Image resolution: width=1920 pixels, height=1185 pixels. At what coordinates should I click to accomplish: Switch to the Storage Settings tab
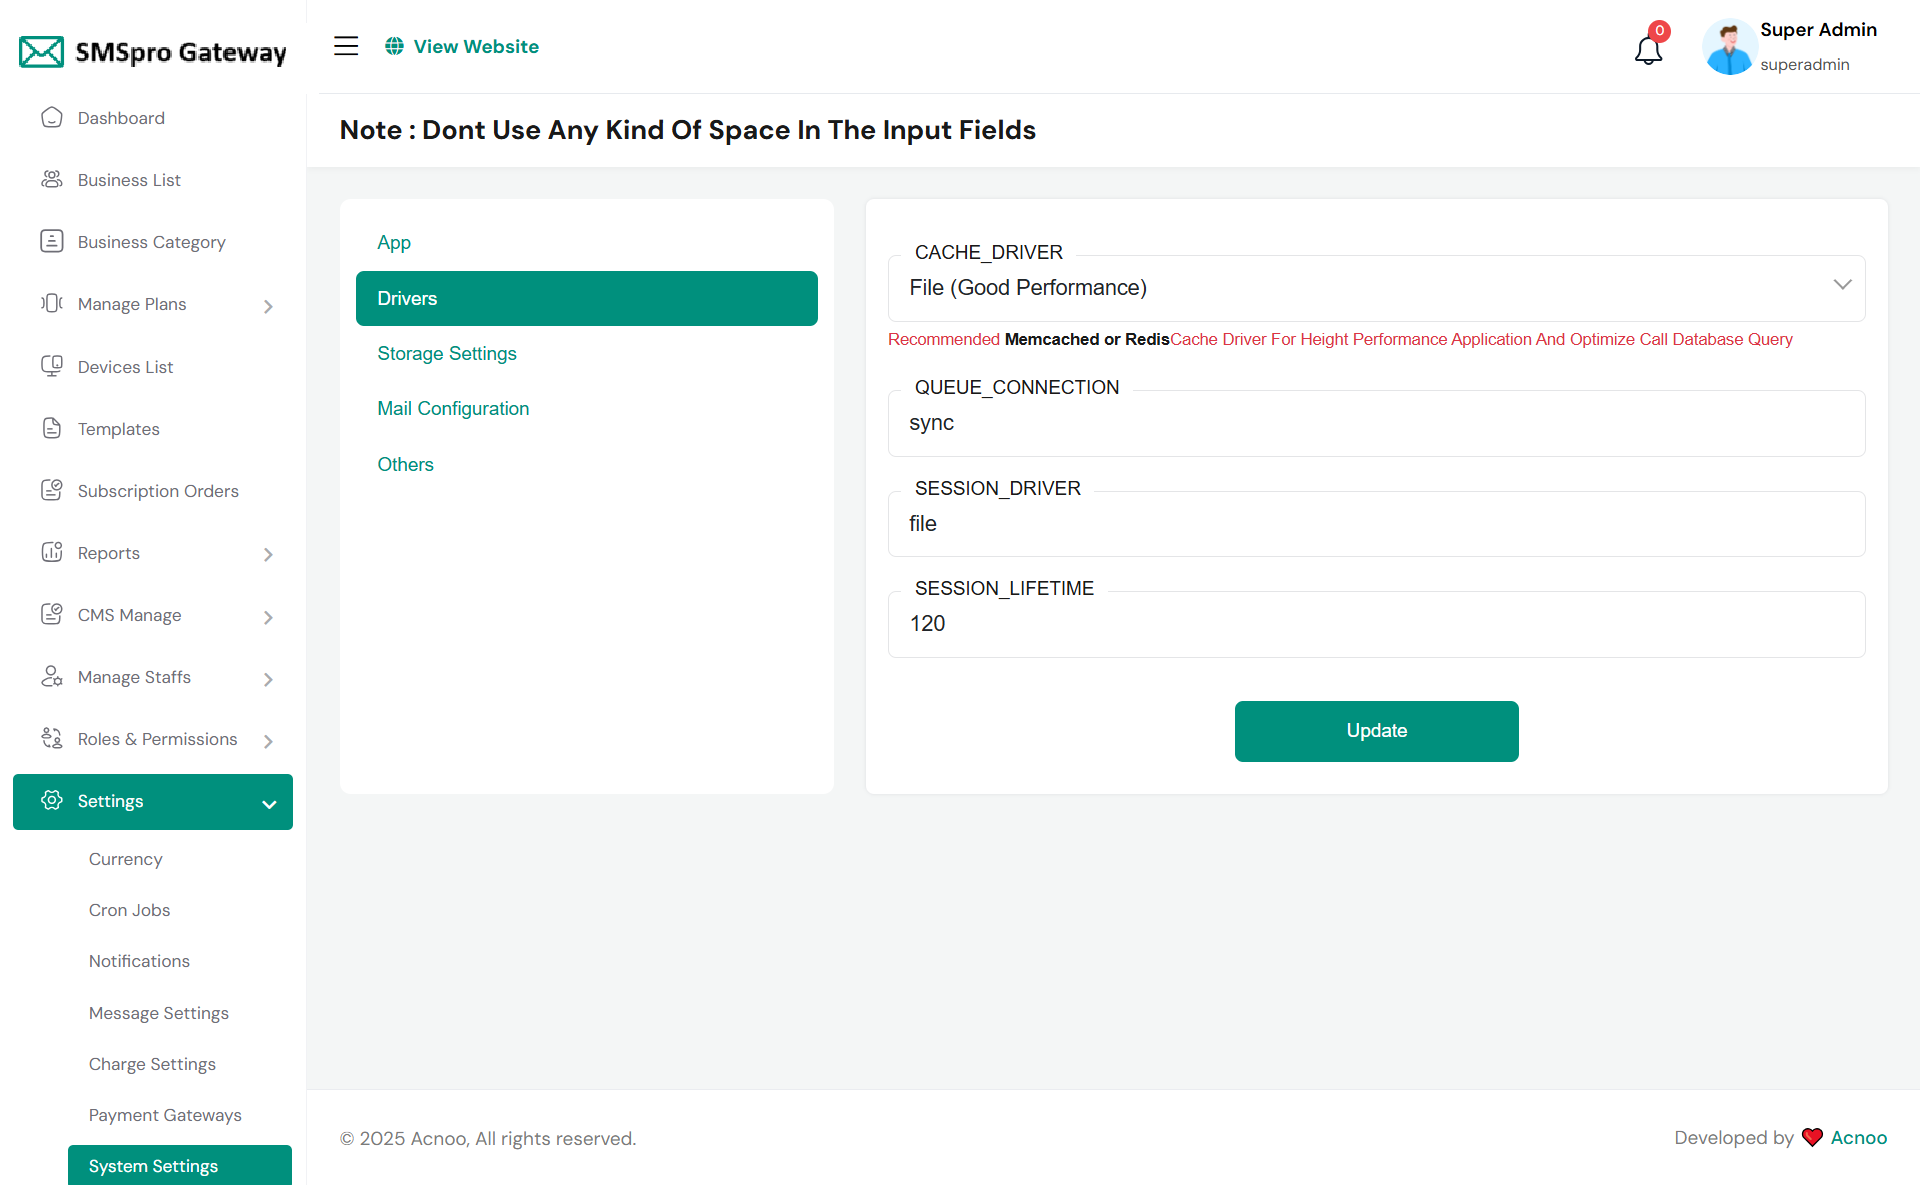[x=447, y=353]
